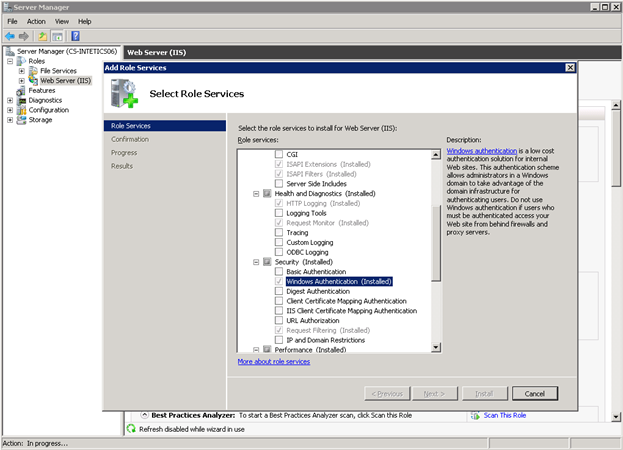Collapse the Security group in role services
Viewport: 623px width, 450px height.
[256, 262]
